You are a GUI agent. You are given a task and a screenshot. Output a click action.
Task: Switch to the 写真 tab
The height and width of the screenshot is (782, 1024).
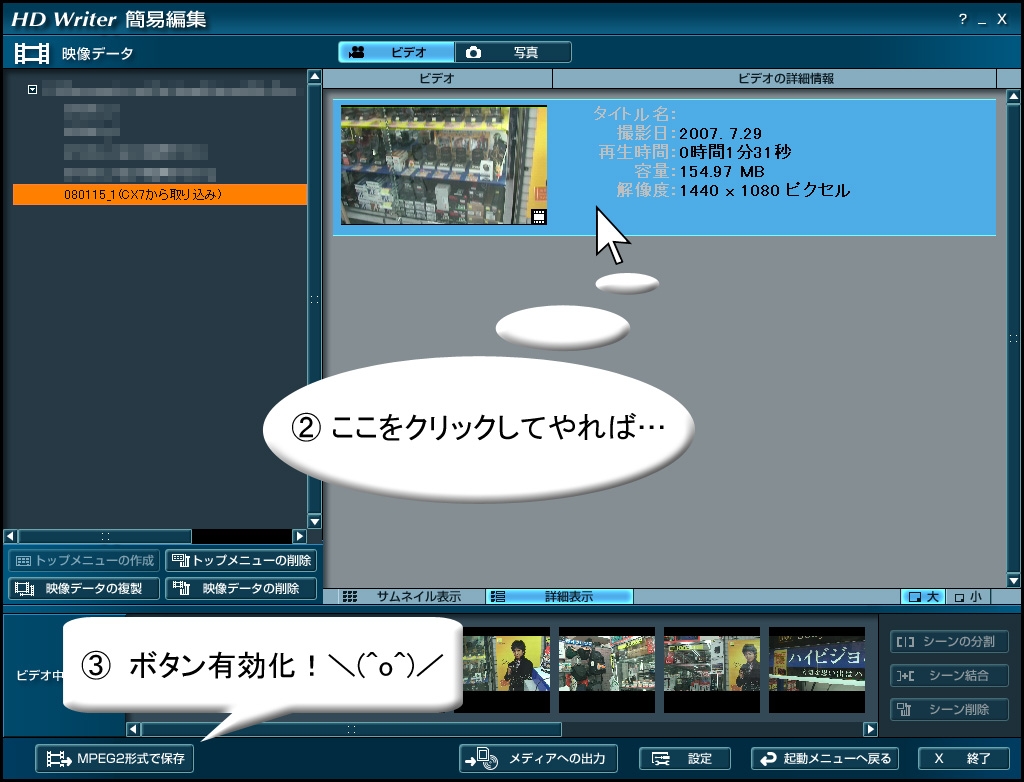[513, 52]
